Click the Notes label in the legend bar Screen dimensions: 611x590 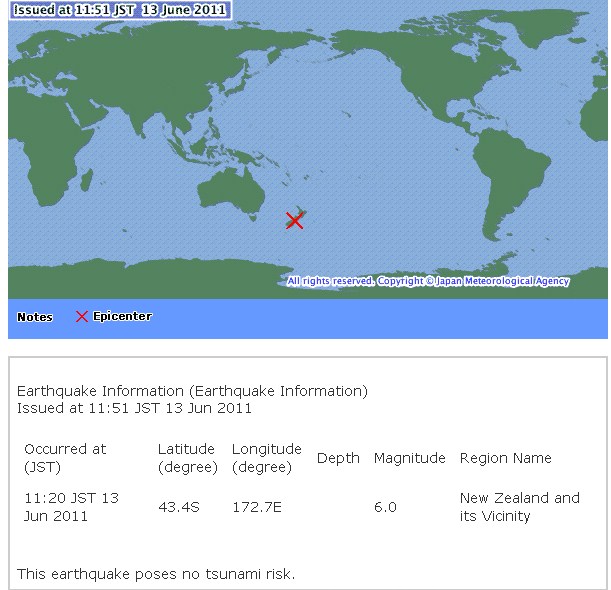35,317
